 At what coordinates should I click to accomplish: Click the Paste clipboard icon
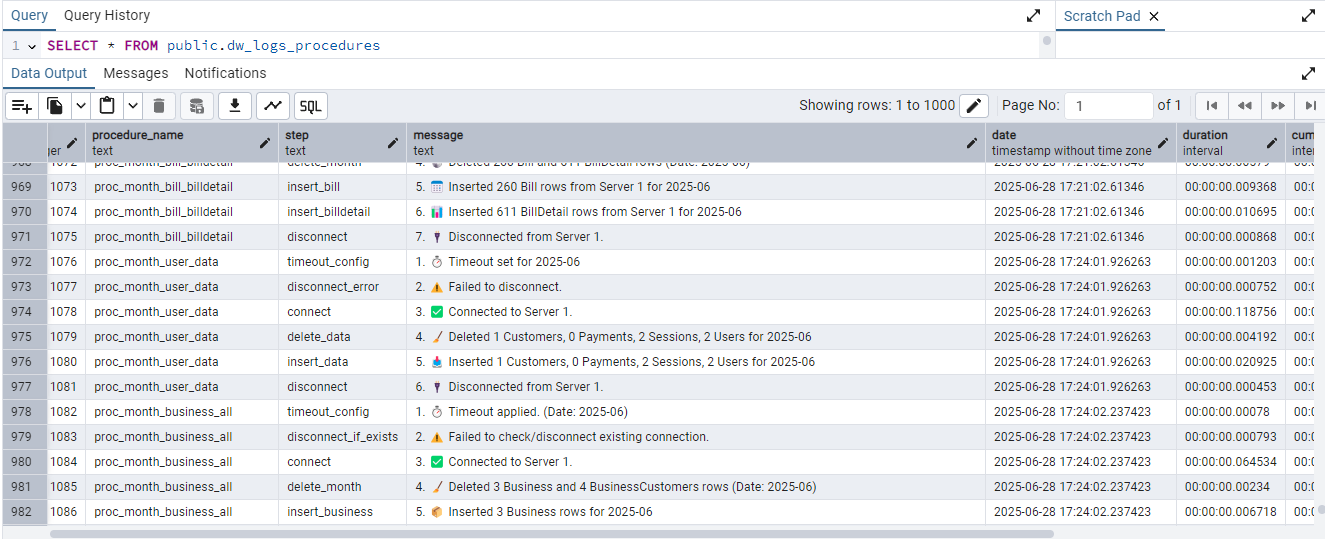coord(107,106)
